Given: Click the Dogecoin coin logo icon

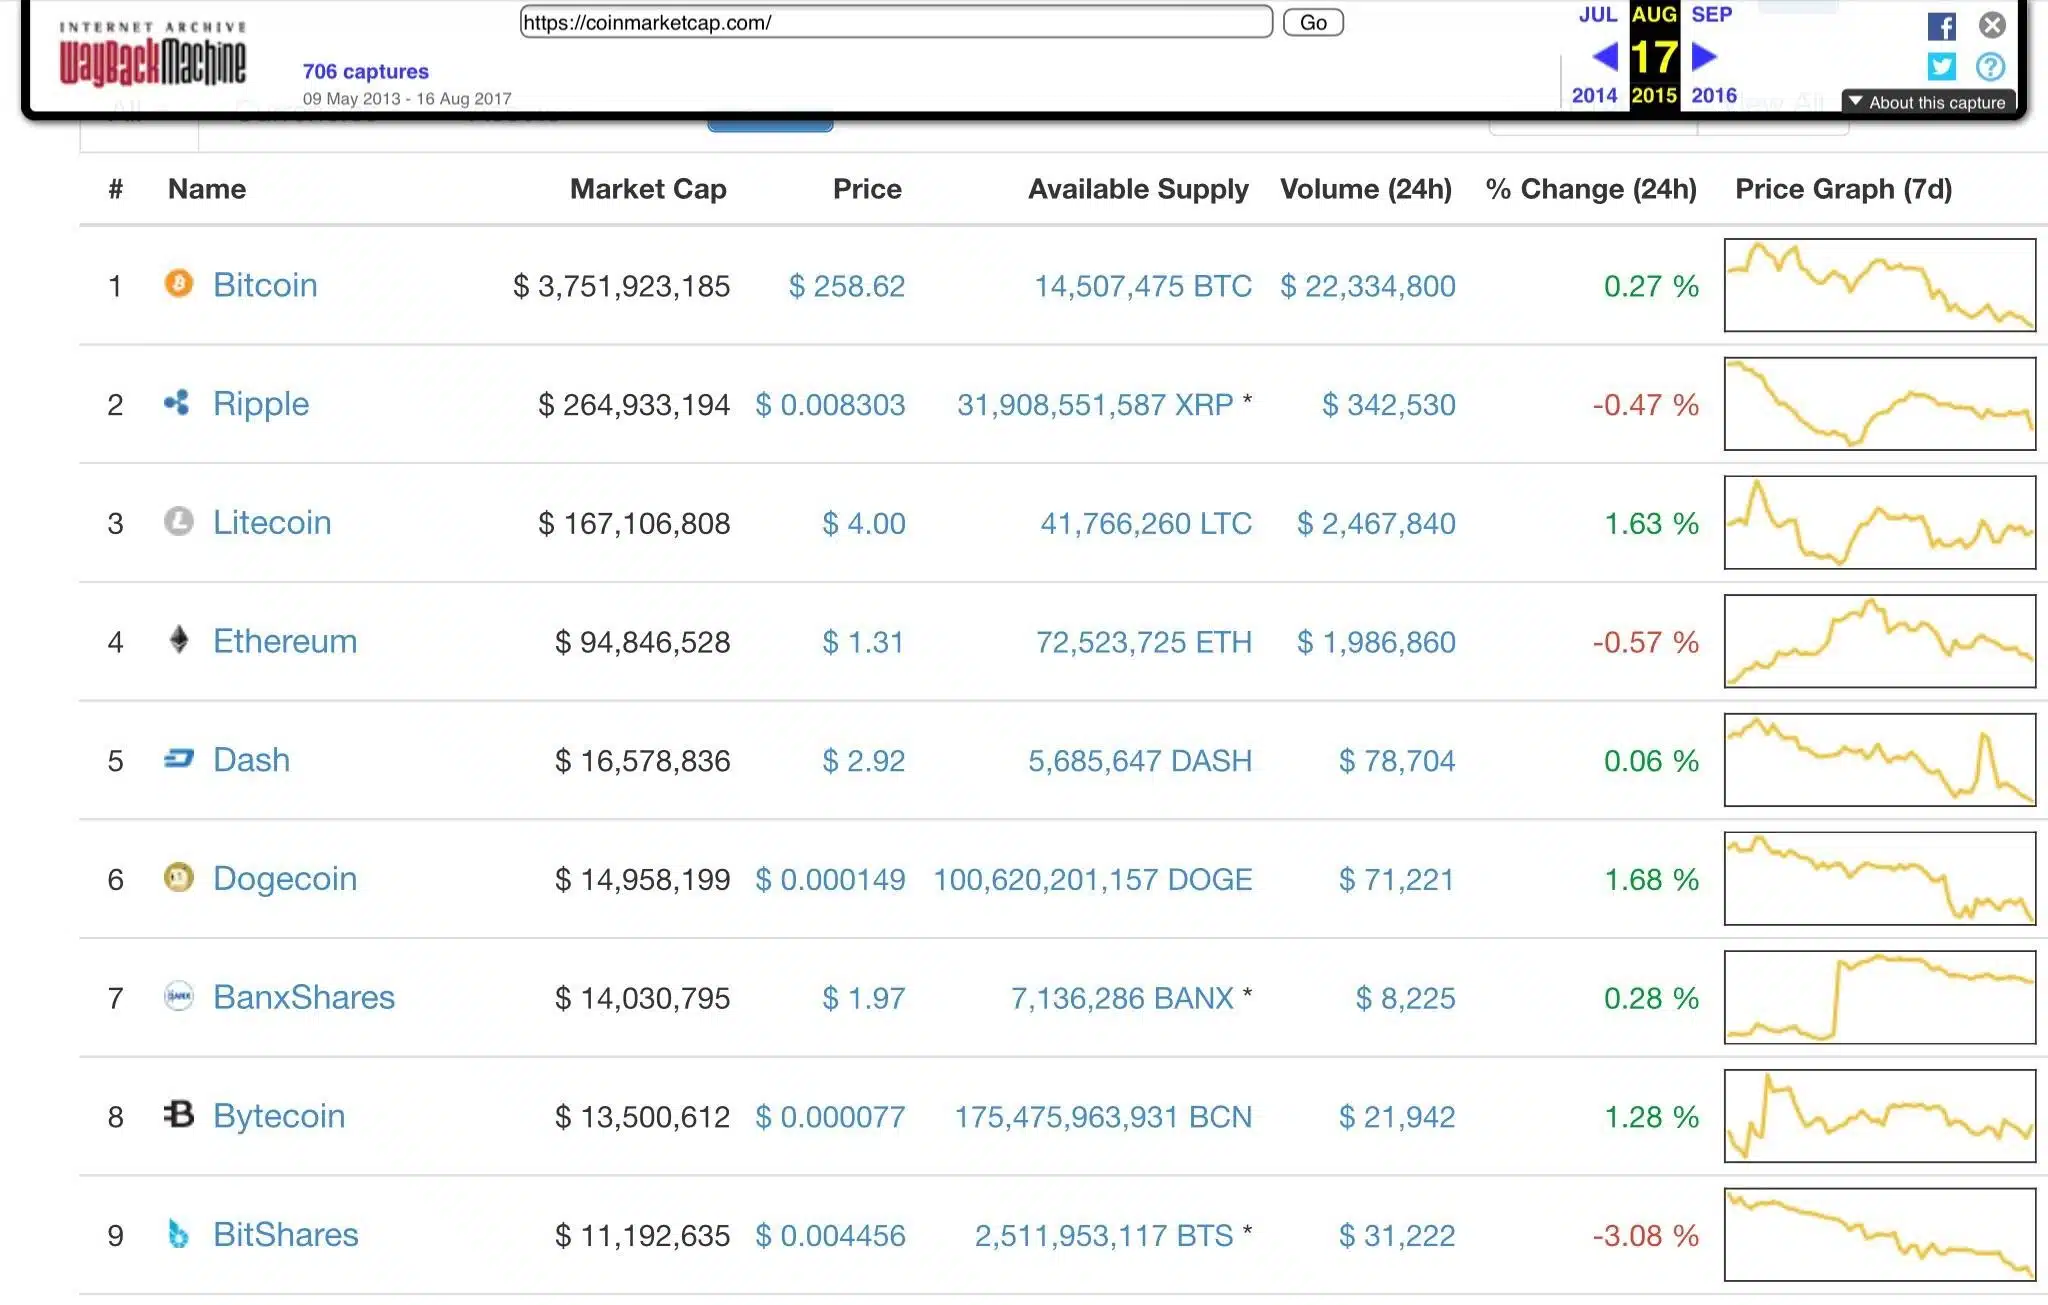Looking at the screenshot, I should (178, 879).
